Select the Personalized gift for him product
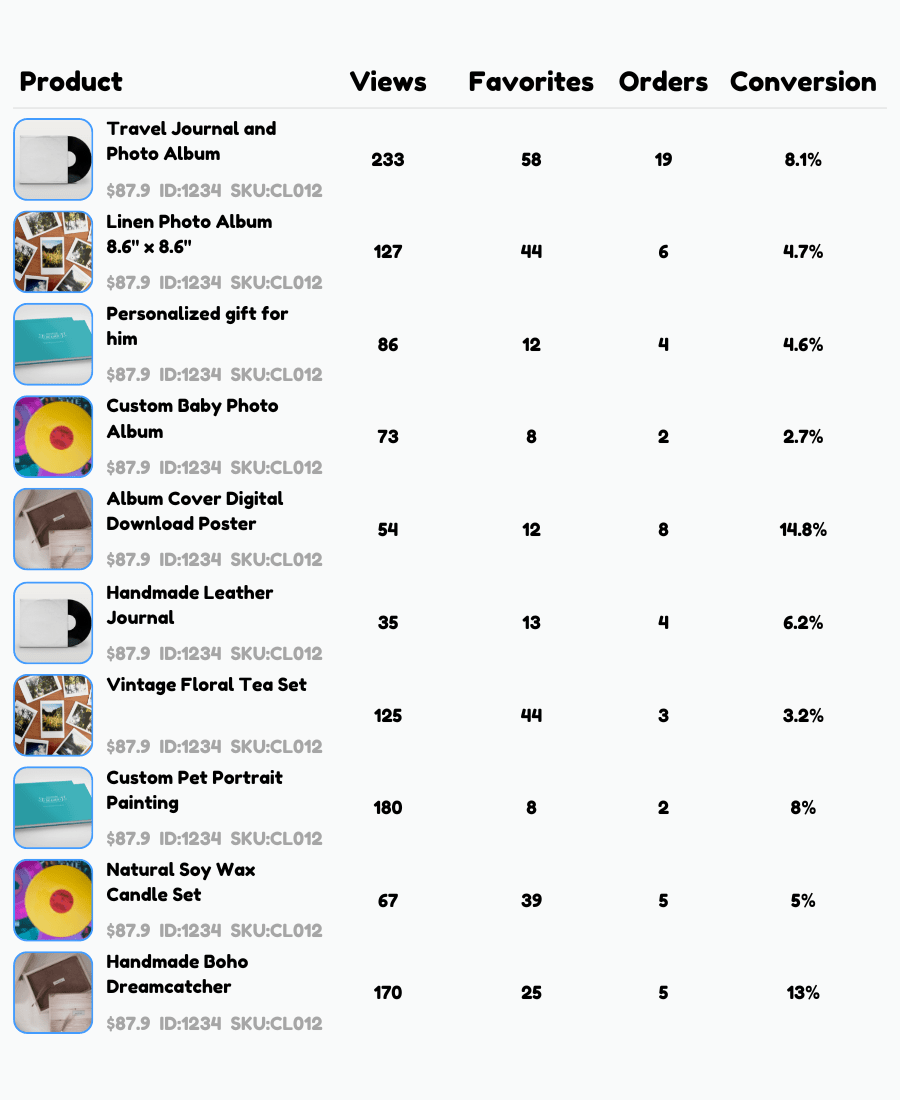The width and height of the screenshot is (900, 1100). click(x=197, y=326)
